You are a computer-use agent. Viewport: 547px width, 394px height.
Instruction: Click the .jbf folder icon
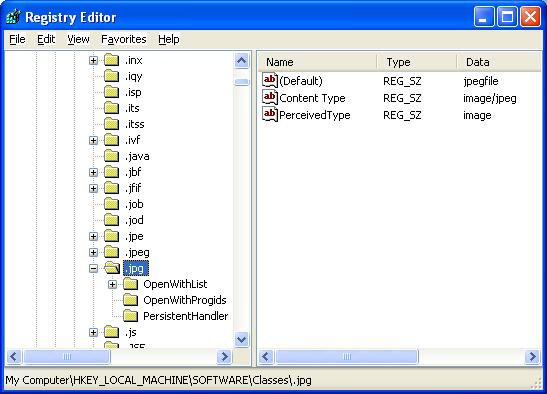click(x=111, y=172)
